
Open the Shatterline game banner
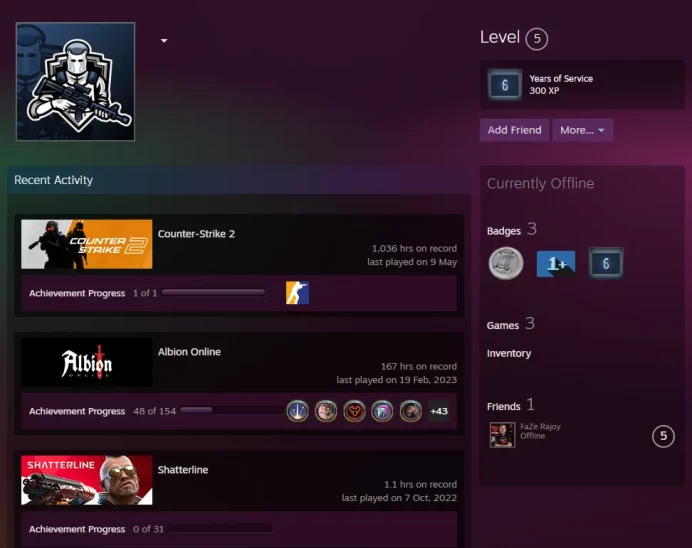click(87, 480)
